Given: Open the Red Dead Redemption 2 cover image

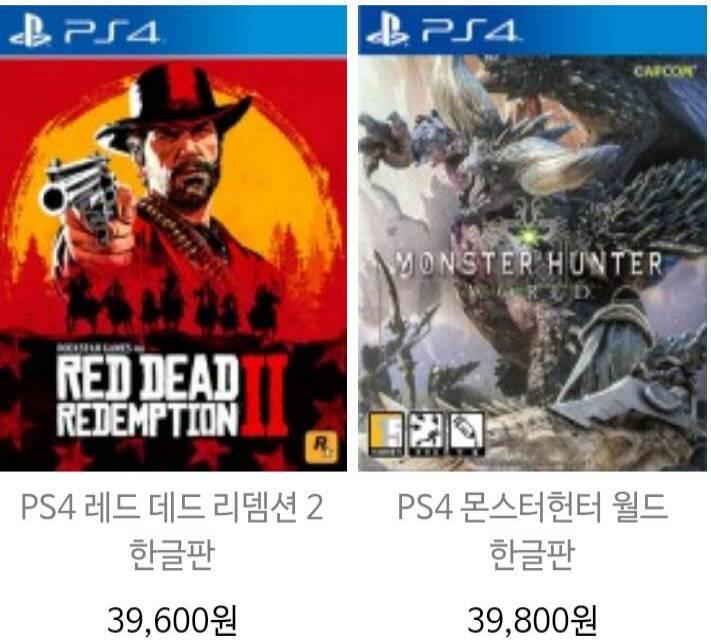Looking at the screenshot, I should click(173, 239).
